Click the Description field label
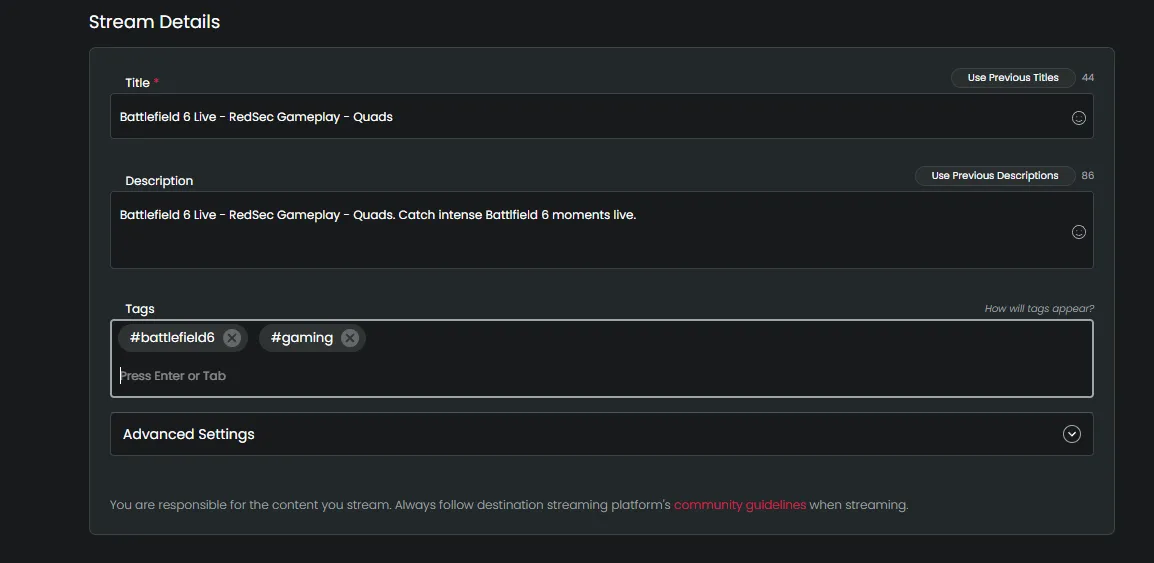The height and width of the screenshot is (563, 1154). click(159, 181)
